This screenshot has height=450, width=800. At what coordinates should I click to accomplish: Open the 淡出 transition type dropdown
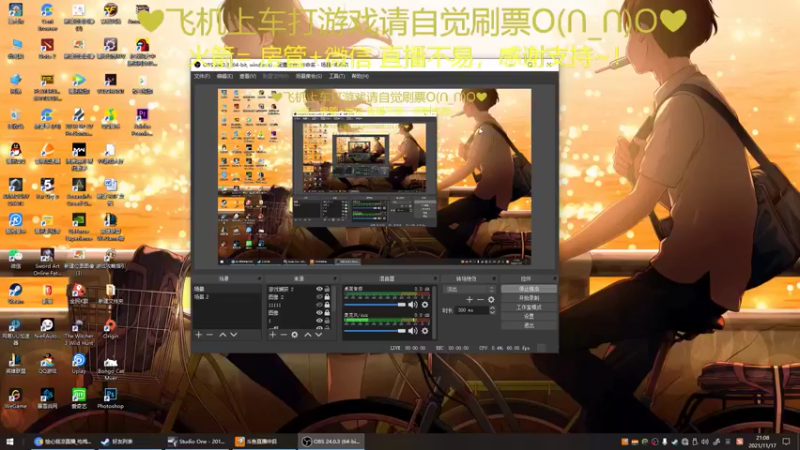pos(469,289)
